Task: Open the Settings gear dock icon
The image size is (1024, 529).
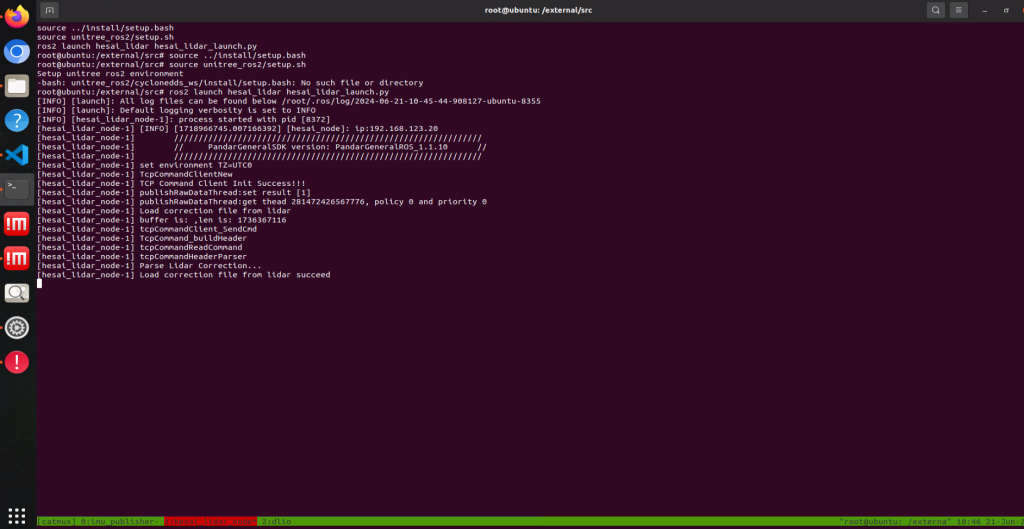Action: (x=17, y=327)
